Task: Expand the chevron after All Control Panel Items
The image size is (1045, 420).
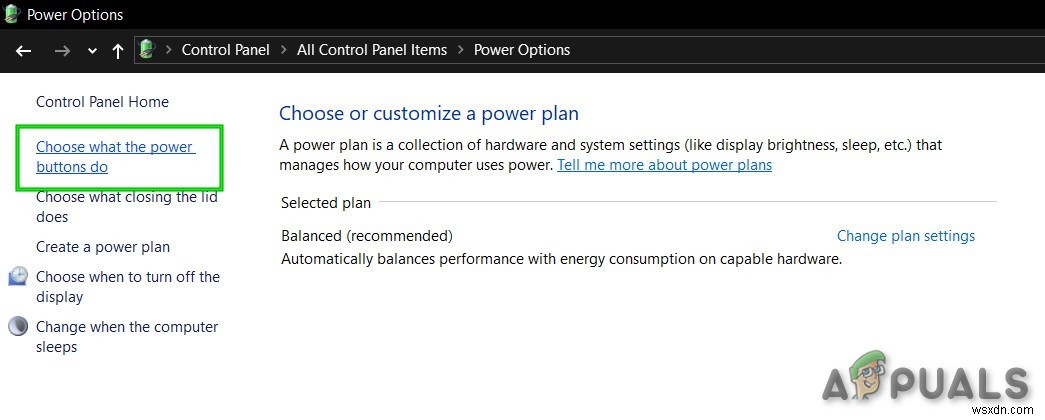Action: (460, 50)
